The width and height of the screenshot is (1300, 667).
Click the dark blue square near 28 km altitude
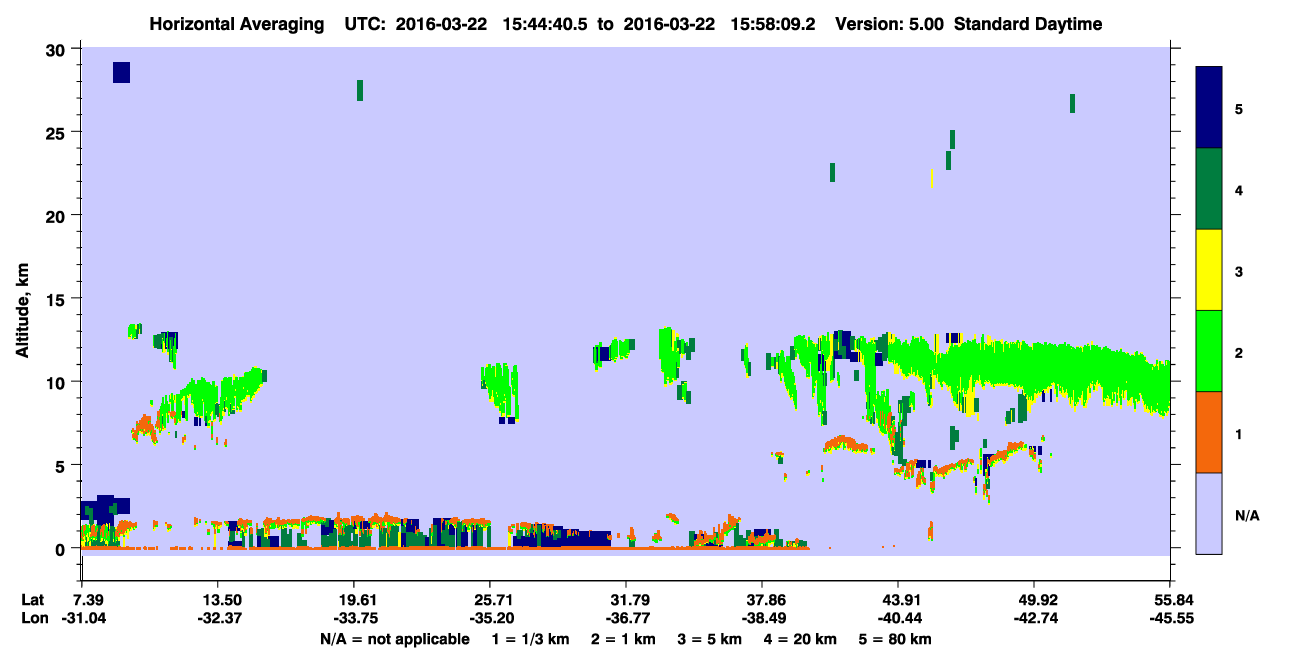pyautogui.click(x=121, y=72)
